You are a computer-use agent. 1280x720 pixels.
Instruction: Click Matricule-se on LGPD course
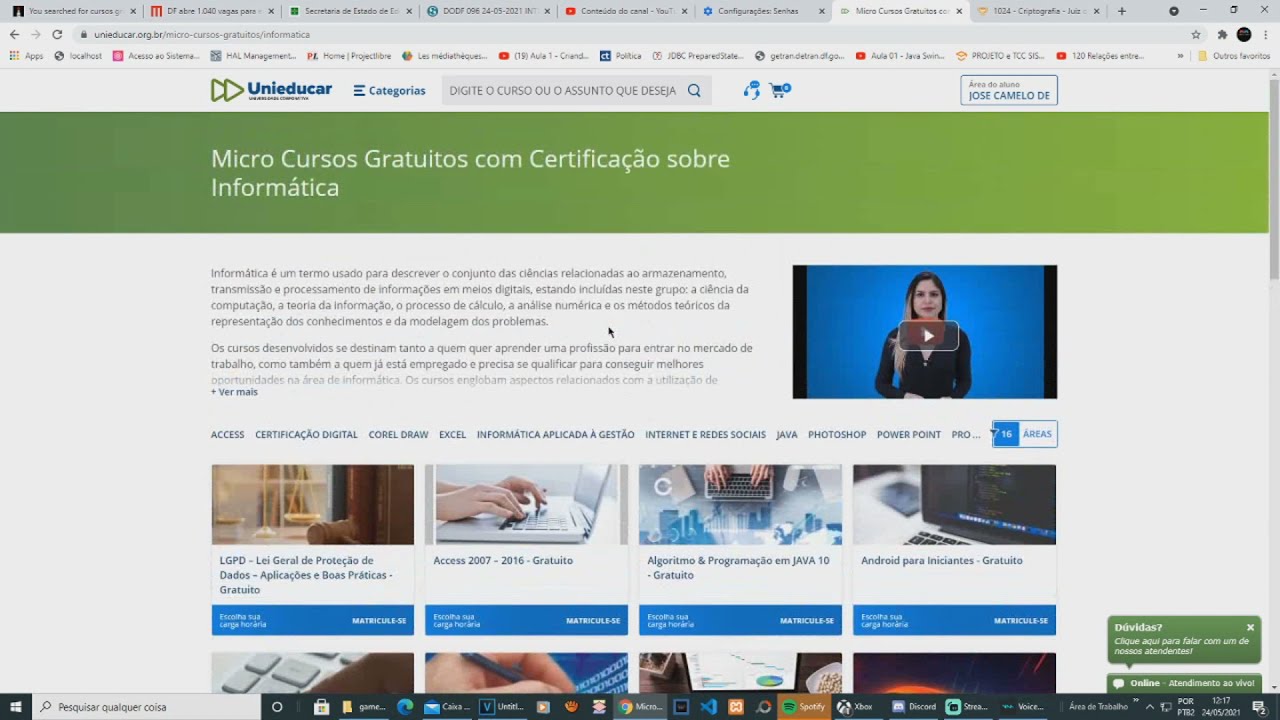(x=379, y=620)
